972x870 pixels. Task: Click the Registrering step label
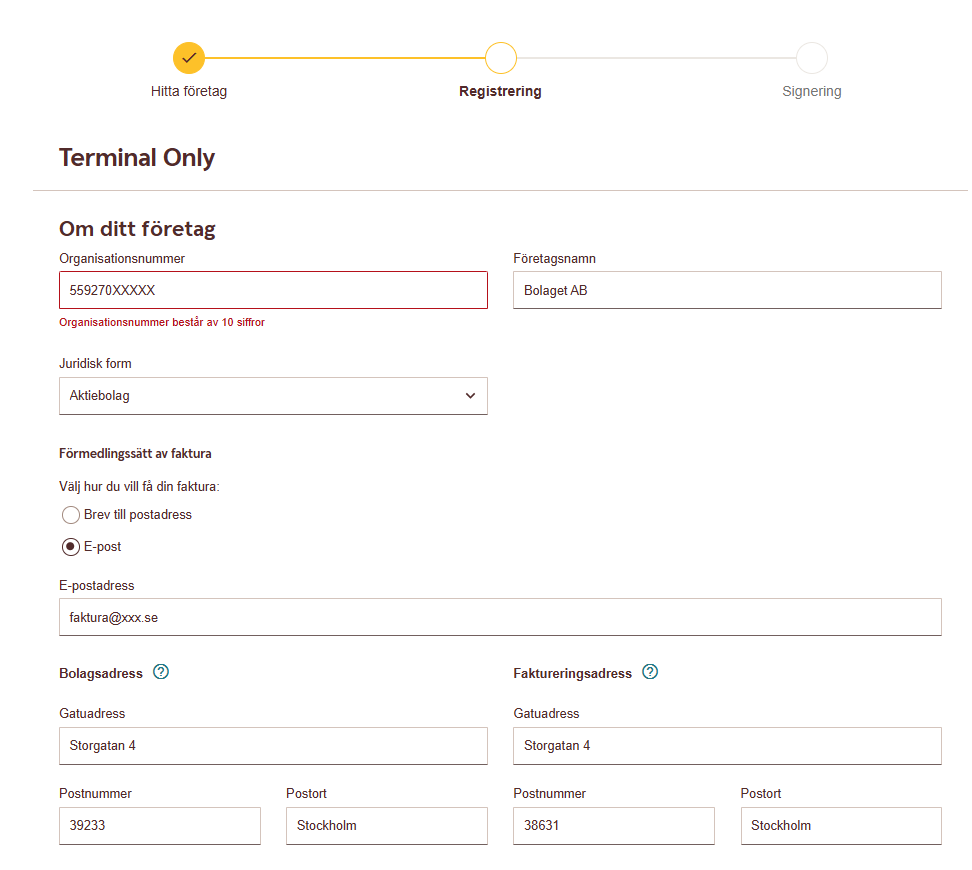[x=500, y=91]
